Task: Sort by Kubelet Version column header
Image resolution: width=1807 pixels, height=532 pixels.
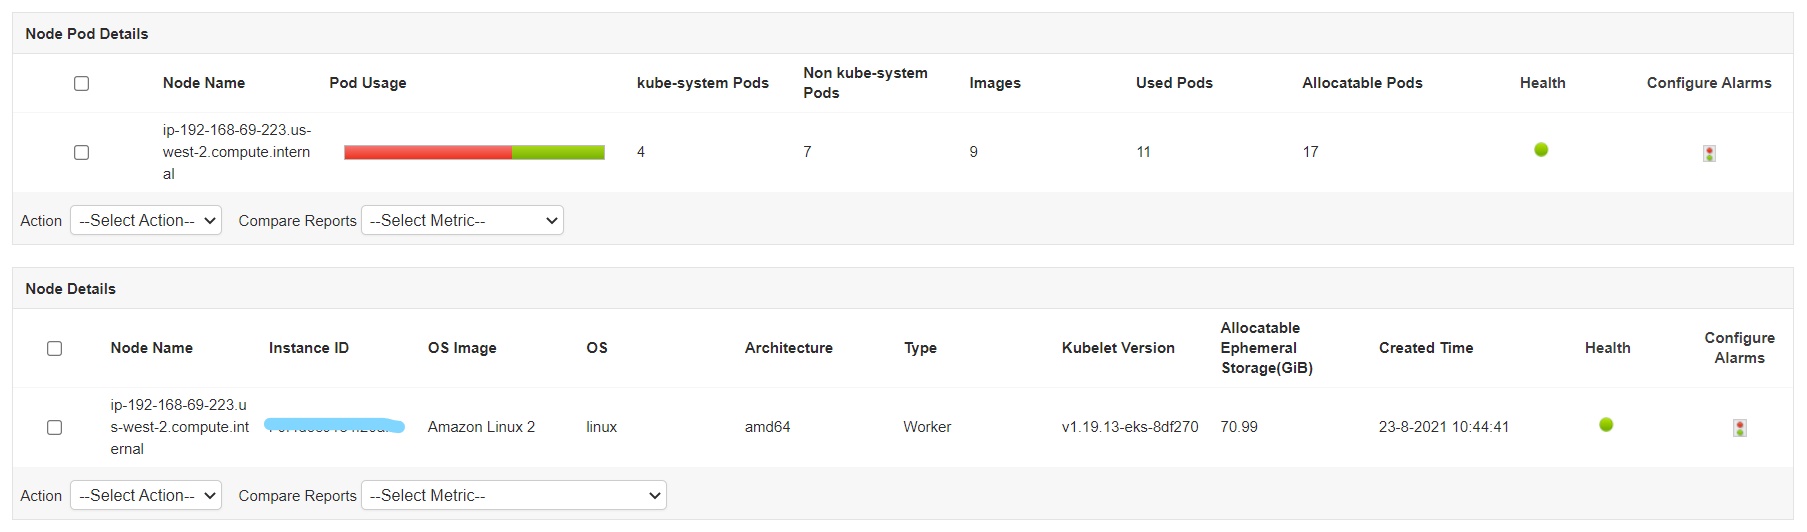Action: 1117,348
